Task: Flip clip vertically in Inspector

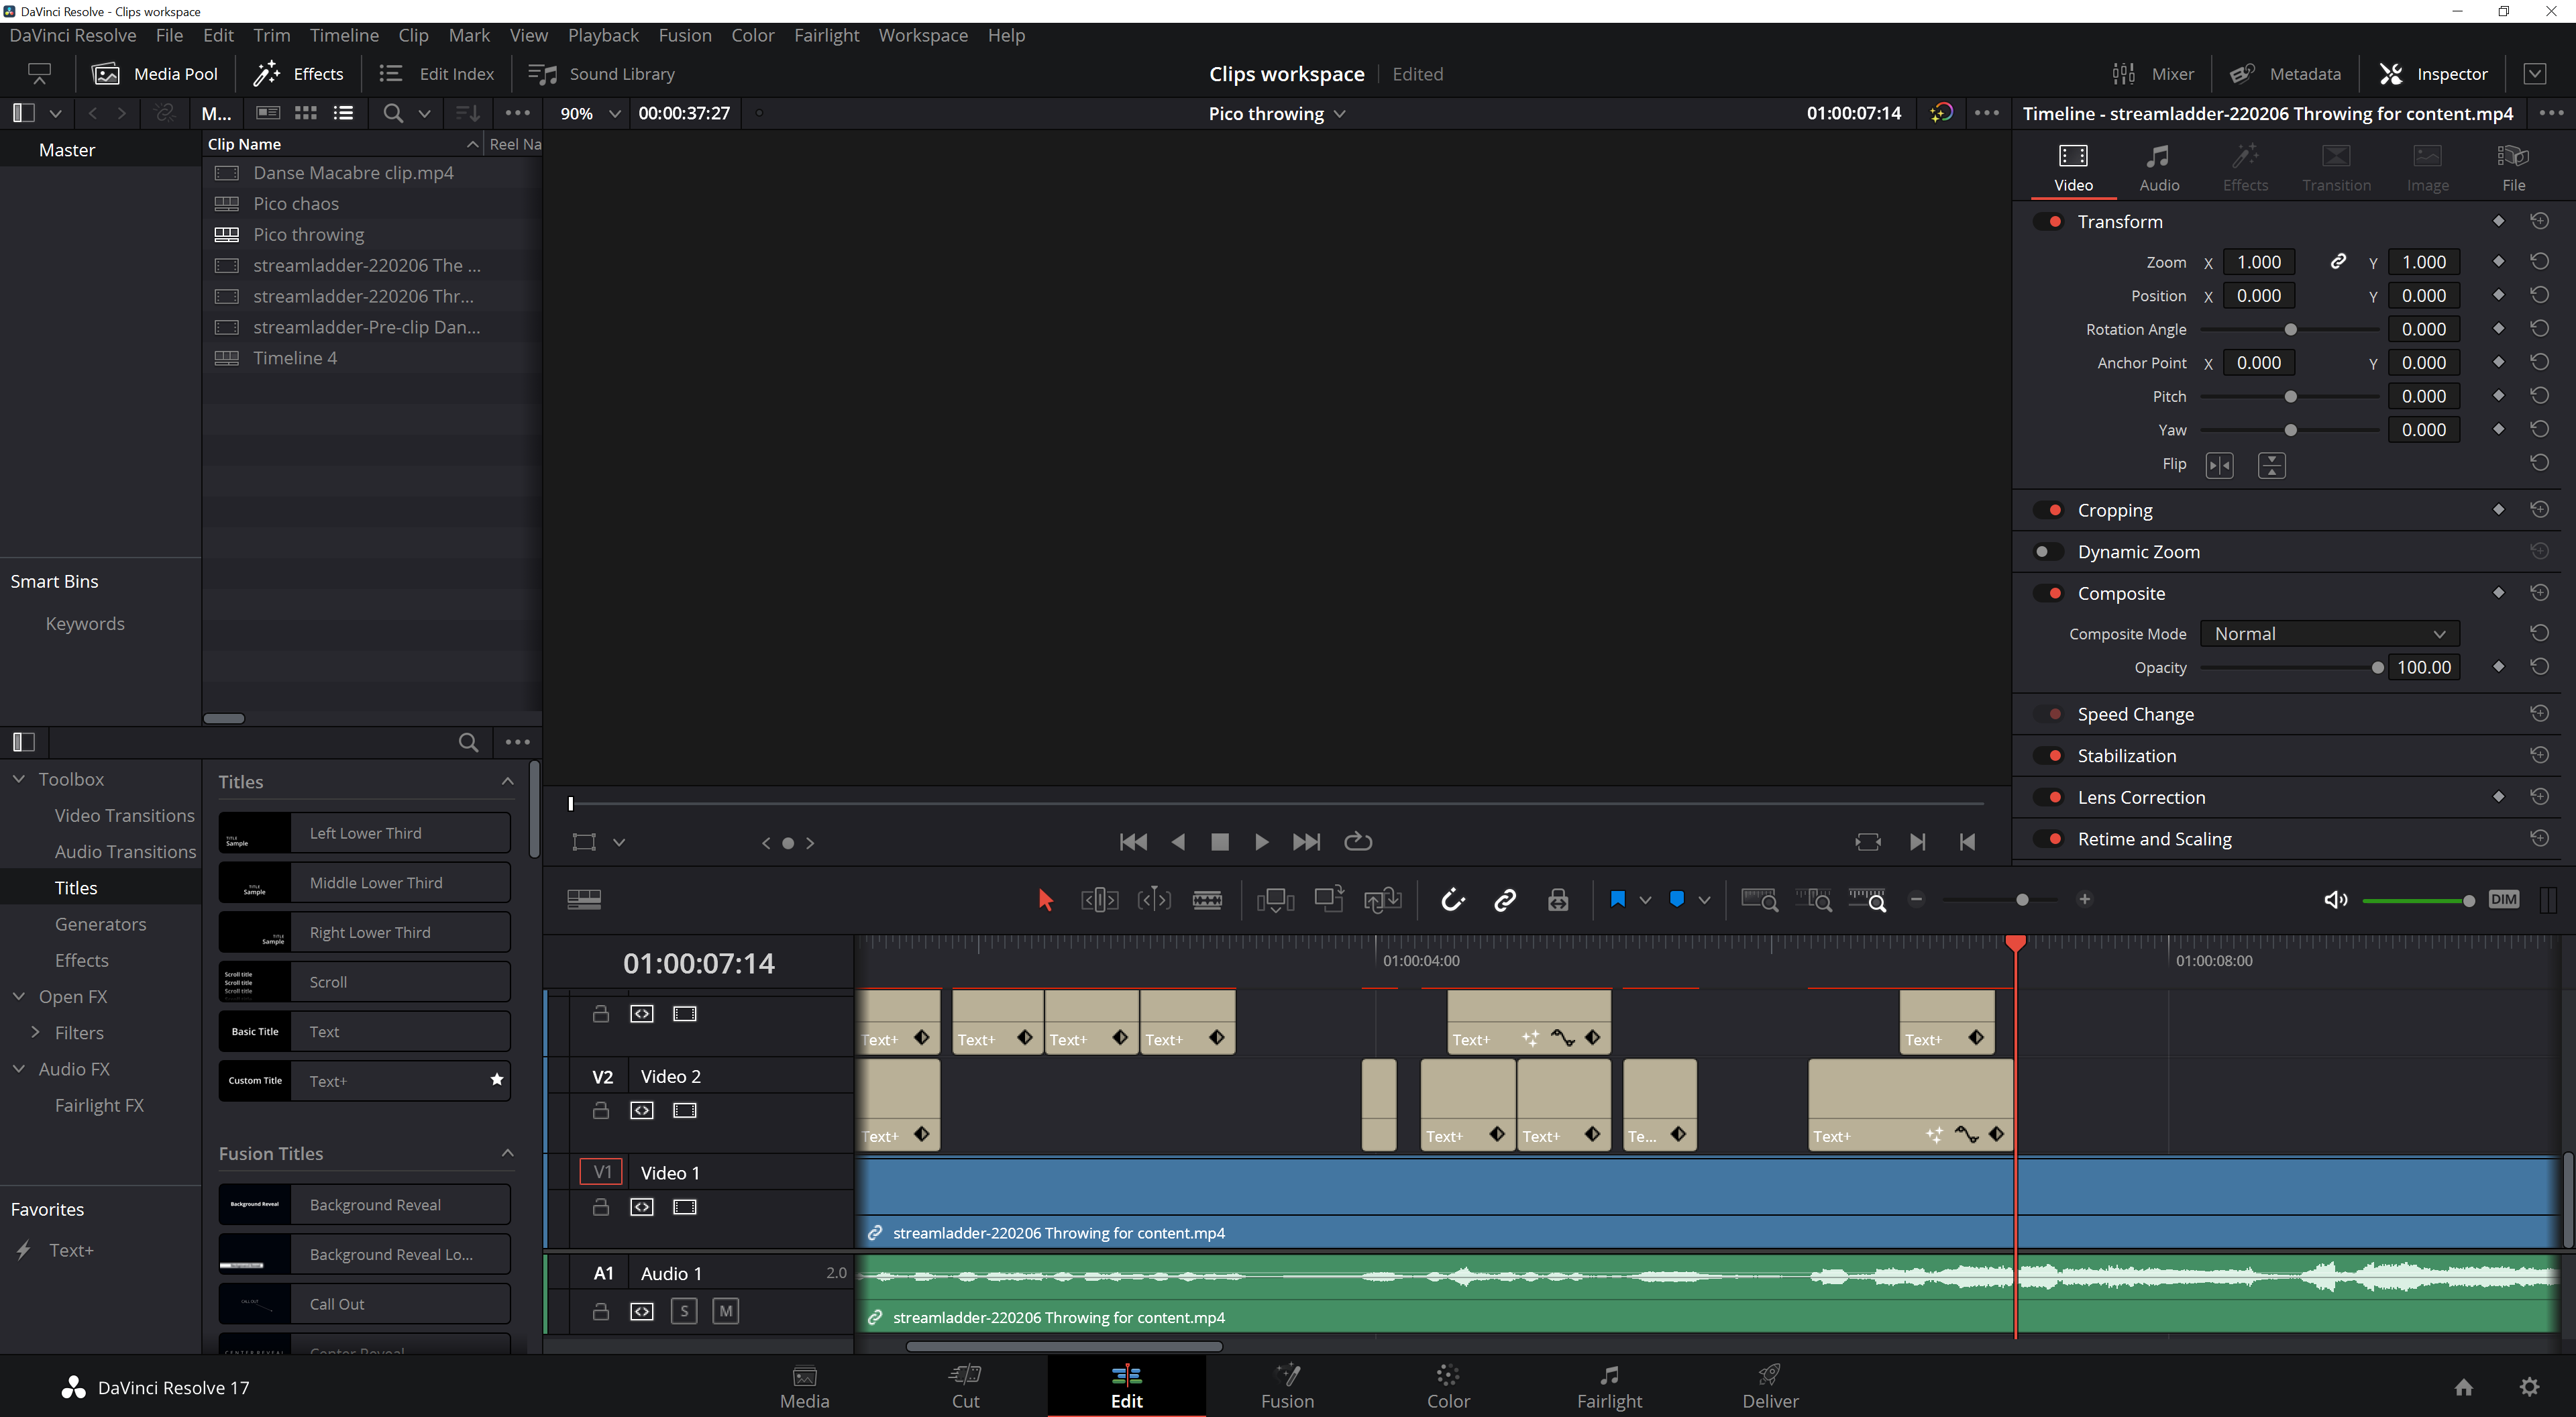Action: pos(2271,465)
